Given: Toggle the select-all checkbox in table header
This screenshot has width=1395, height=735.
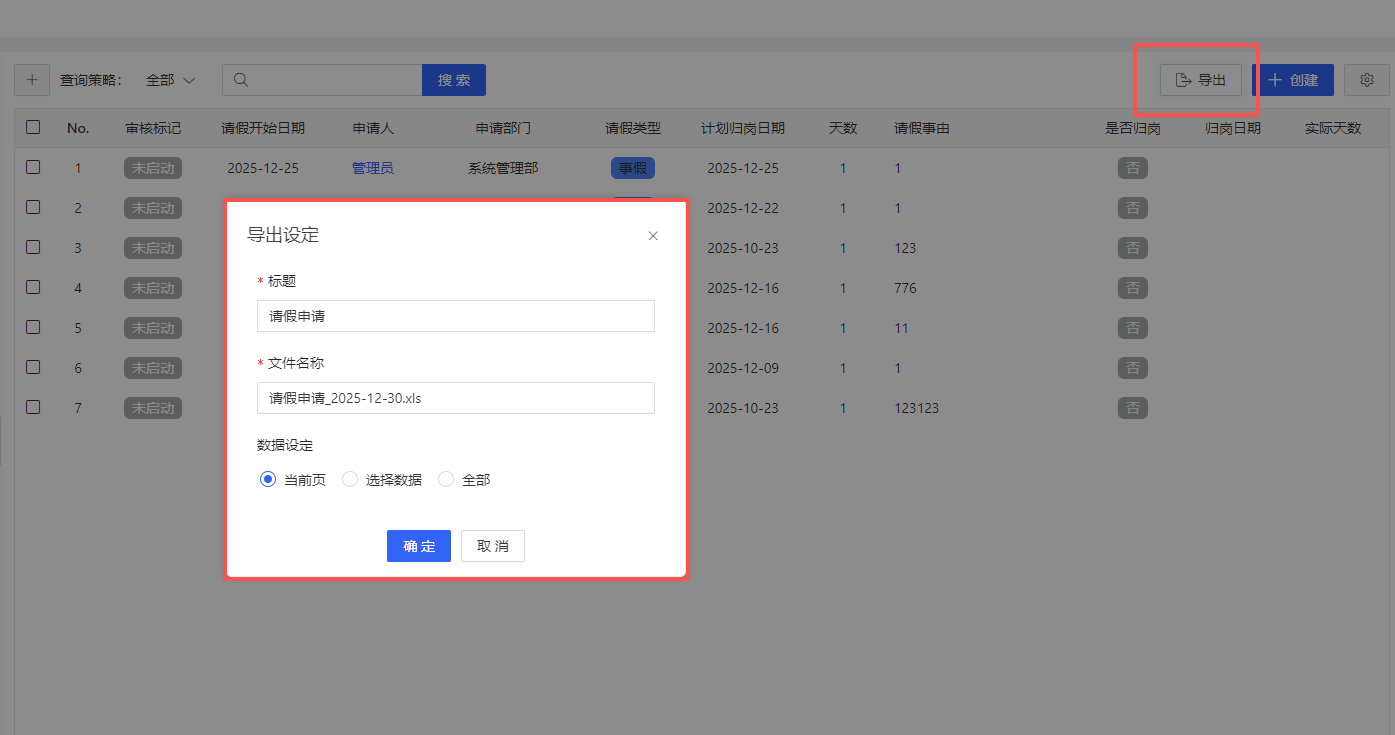Looking at the screenshot, I should coord(33,127).
